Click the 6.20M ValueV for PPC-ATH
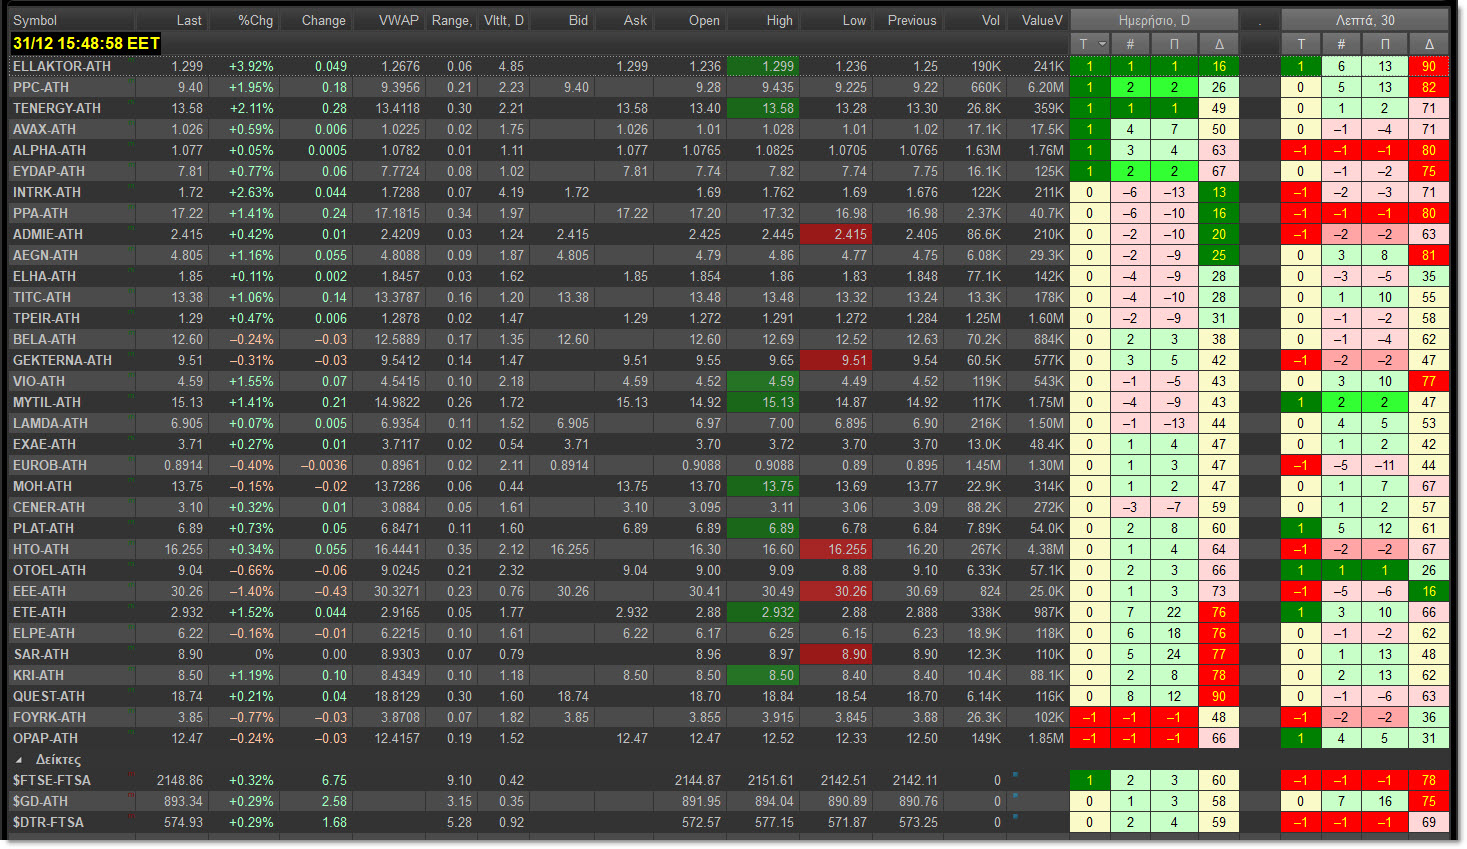 tap(1046, 87)
